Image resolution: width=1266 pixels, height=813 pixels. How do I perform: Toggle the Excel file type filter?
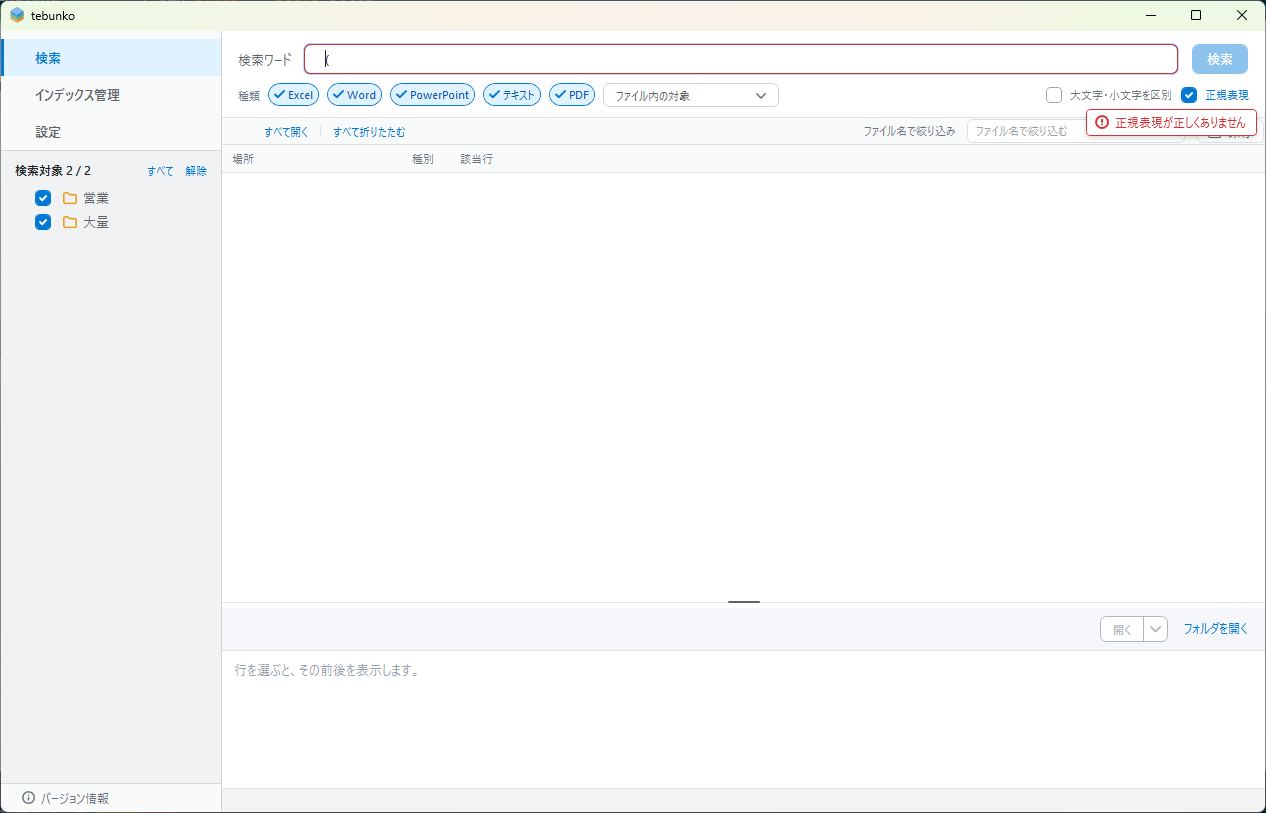point(294,95)
